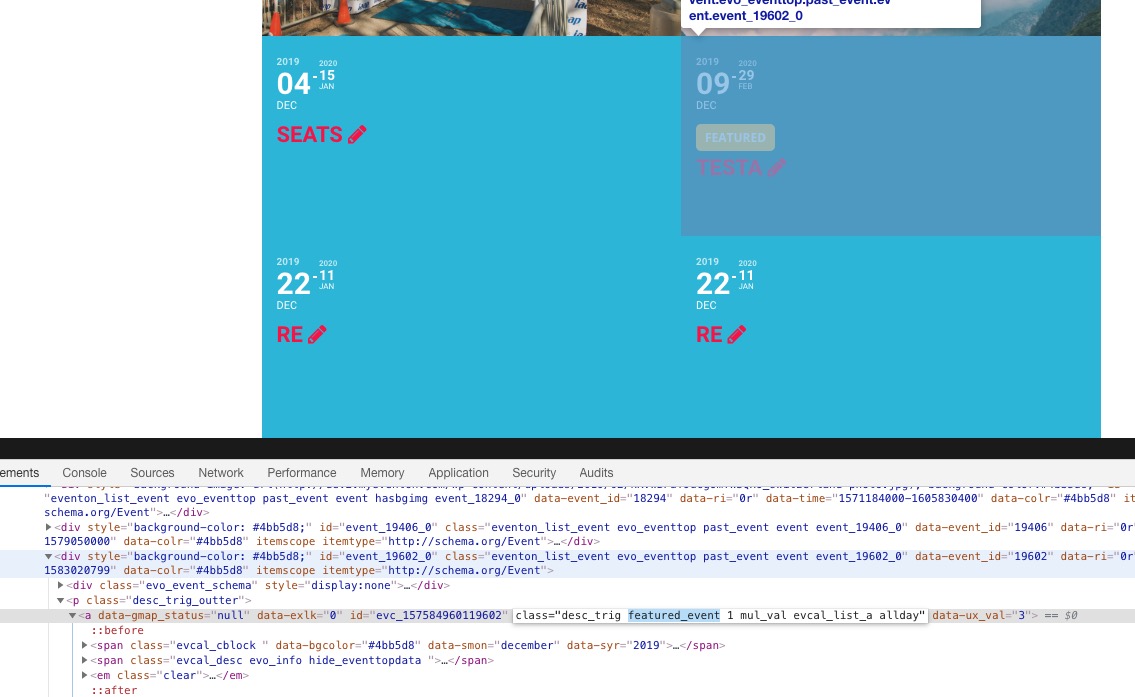1135x697 pixels.
Task: Go to the Network panel tab
Action: [221, 473]
